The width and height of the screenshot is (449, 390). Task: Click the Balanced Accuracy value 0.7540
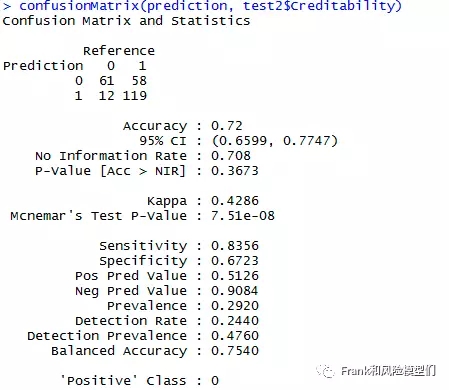click(235, 351)
